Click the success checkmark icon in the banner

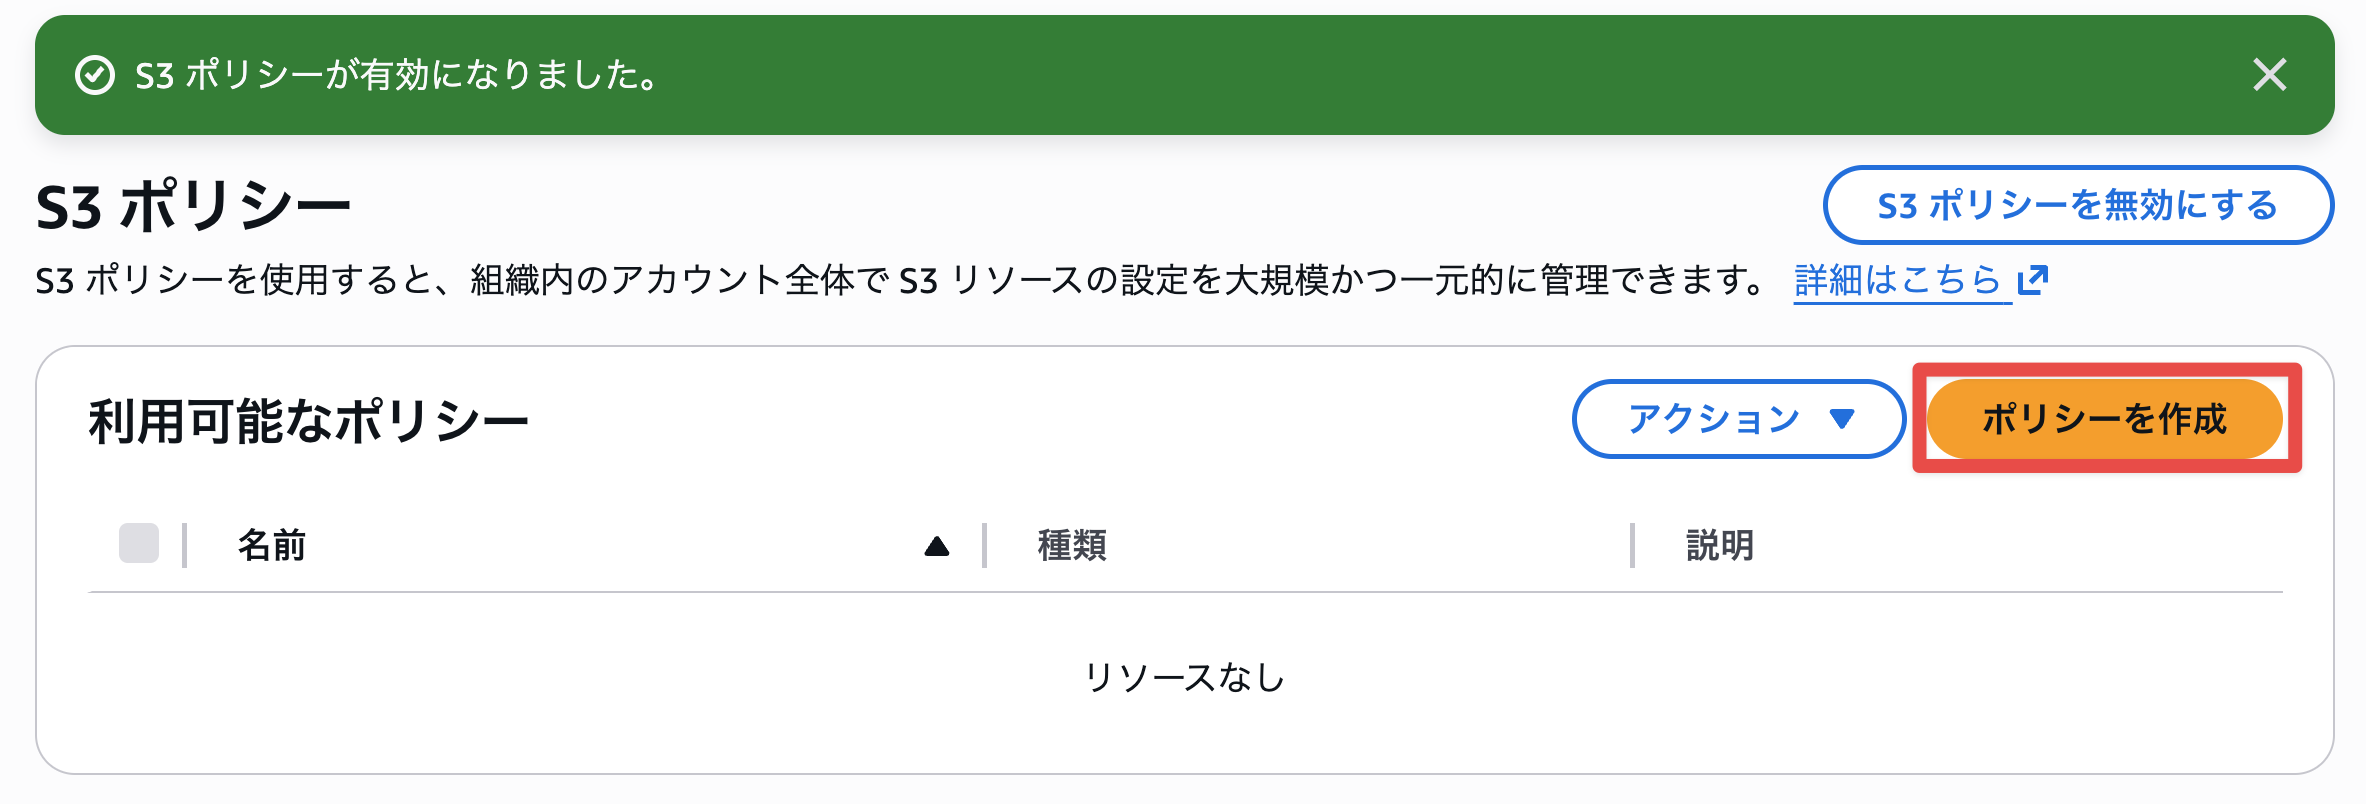(x=95, y=75)
